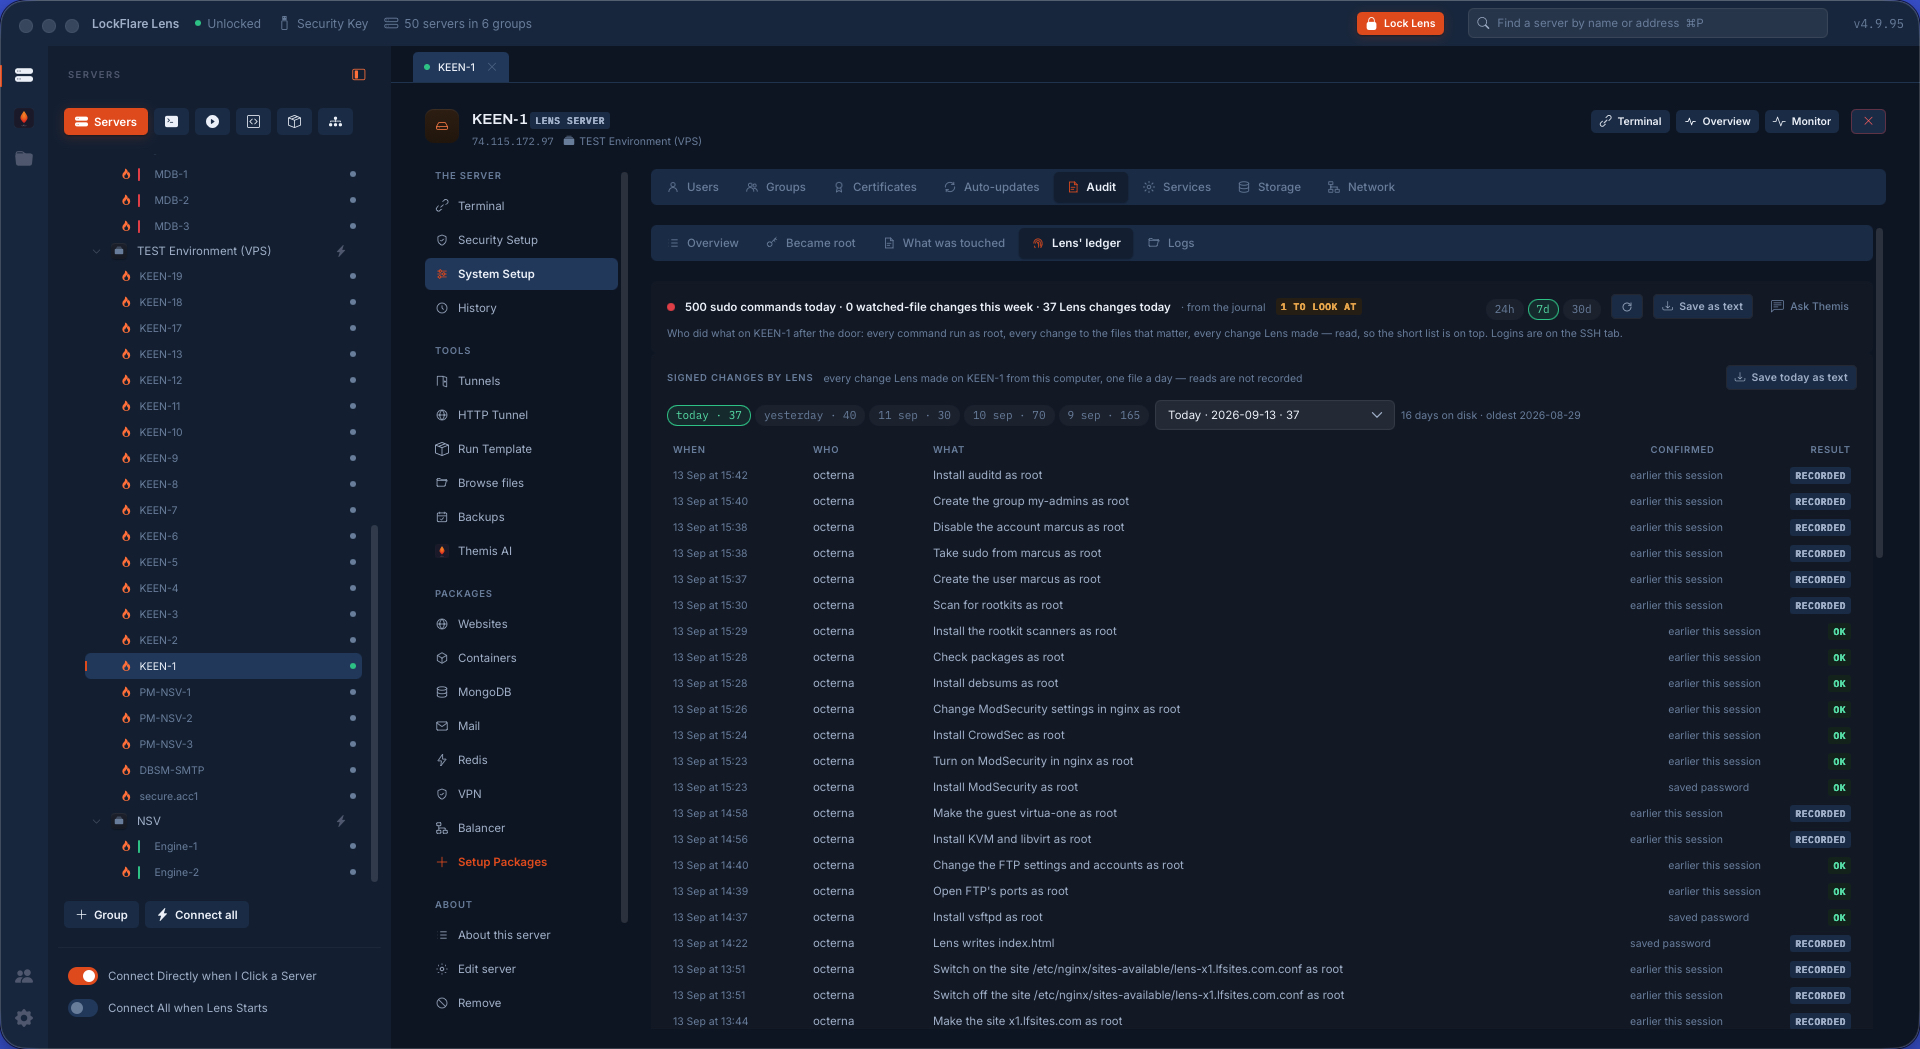Switch to the Services tab

coord(1177,187)
